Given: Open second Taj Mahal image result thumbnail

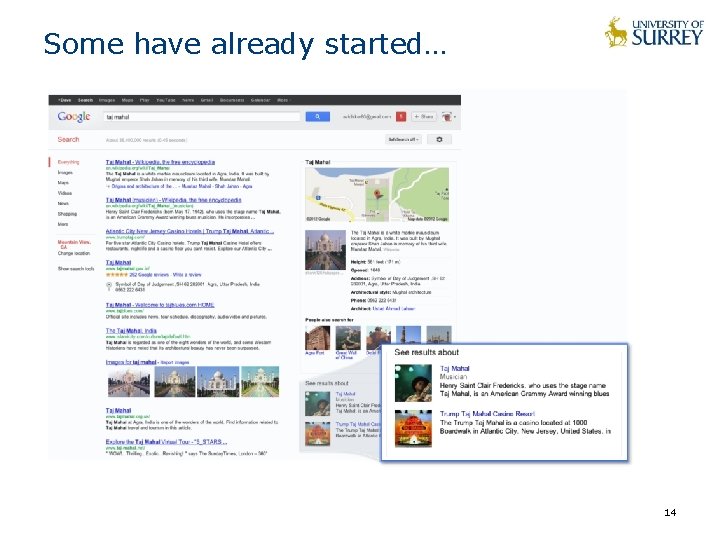Looking at the screenshot, I should point(175,381).
